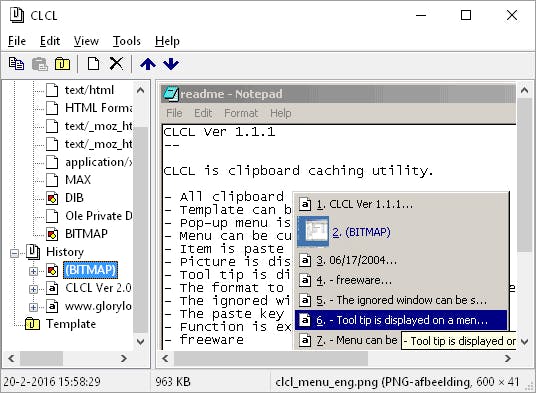Collapse the History tree node

click(x=14, y=253)
